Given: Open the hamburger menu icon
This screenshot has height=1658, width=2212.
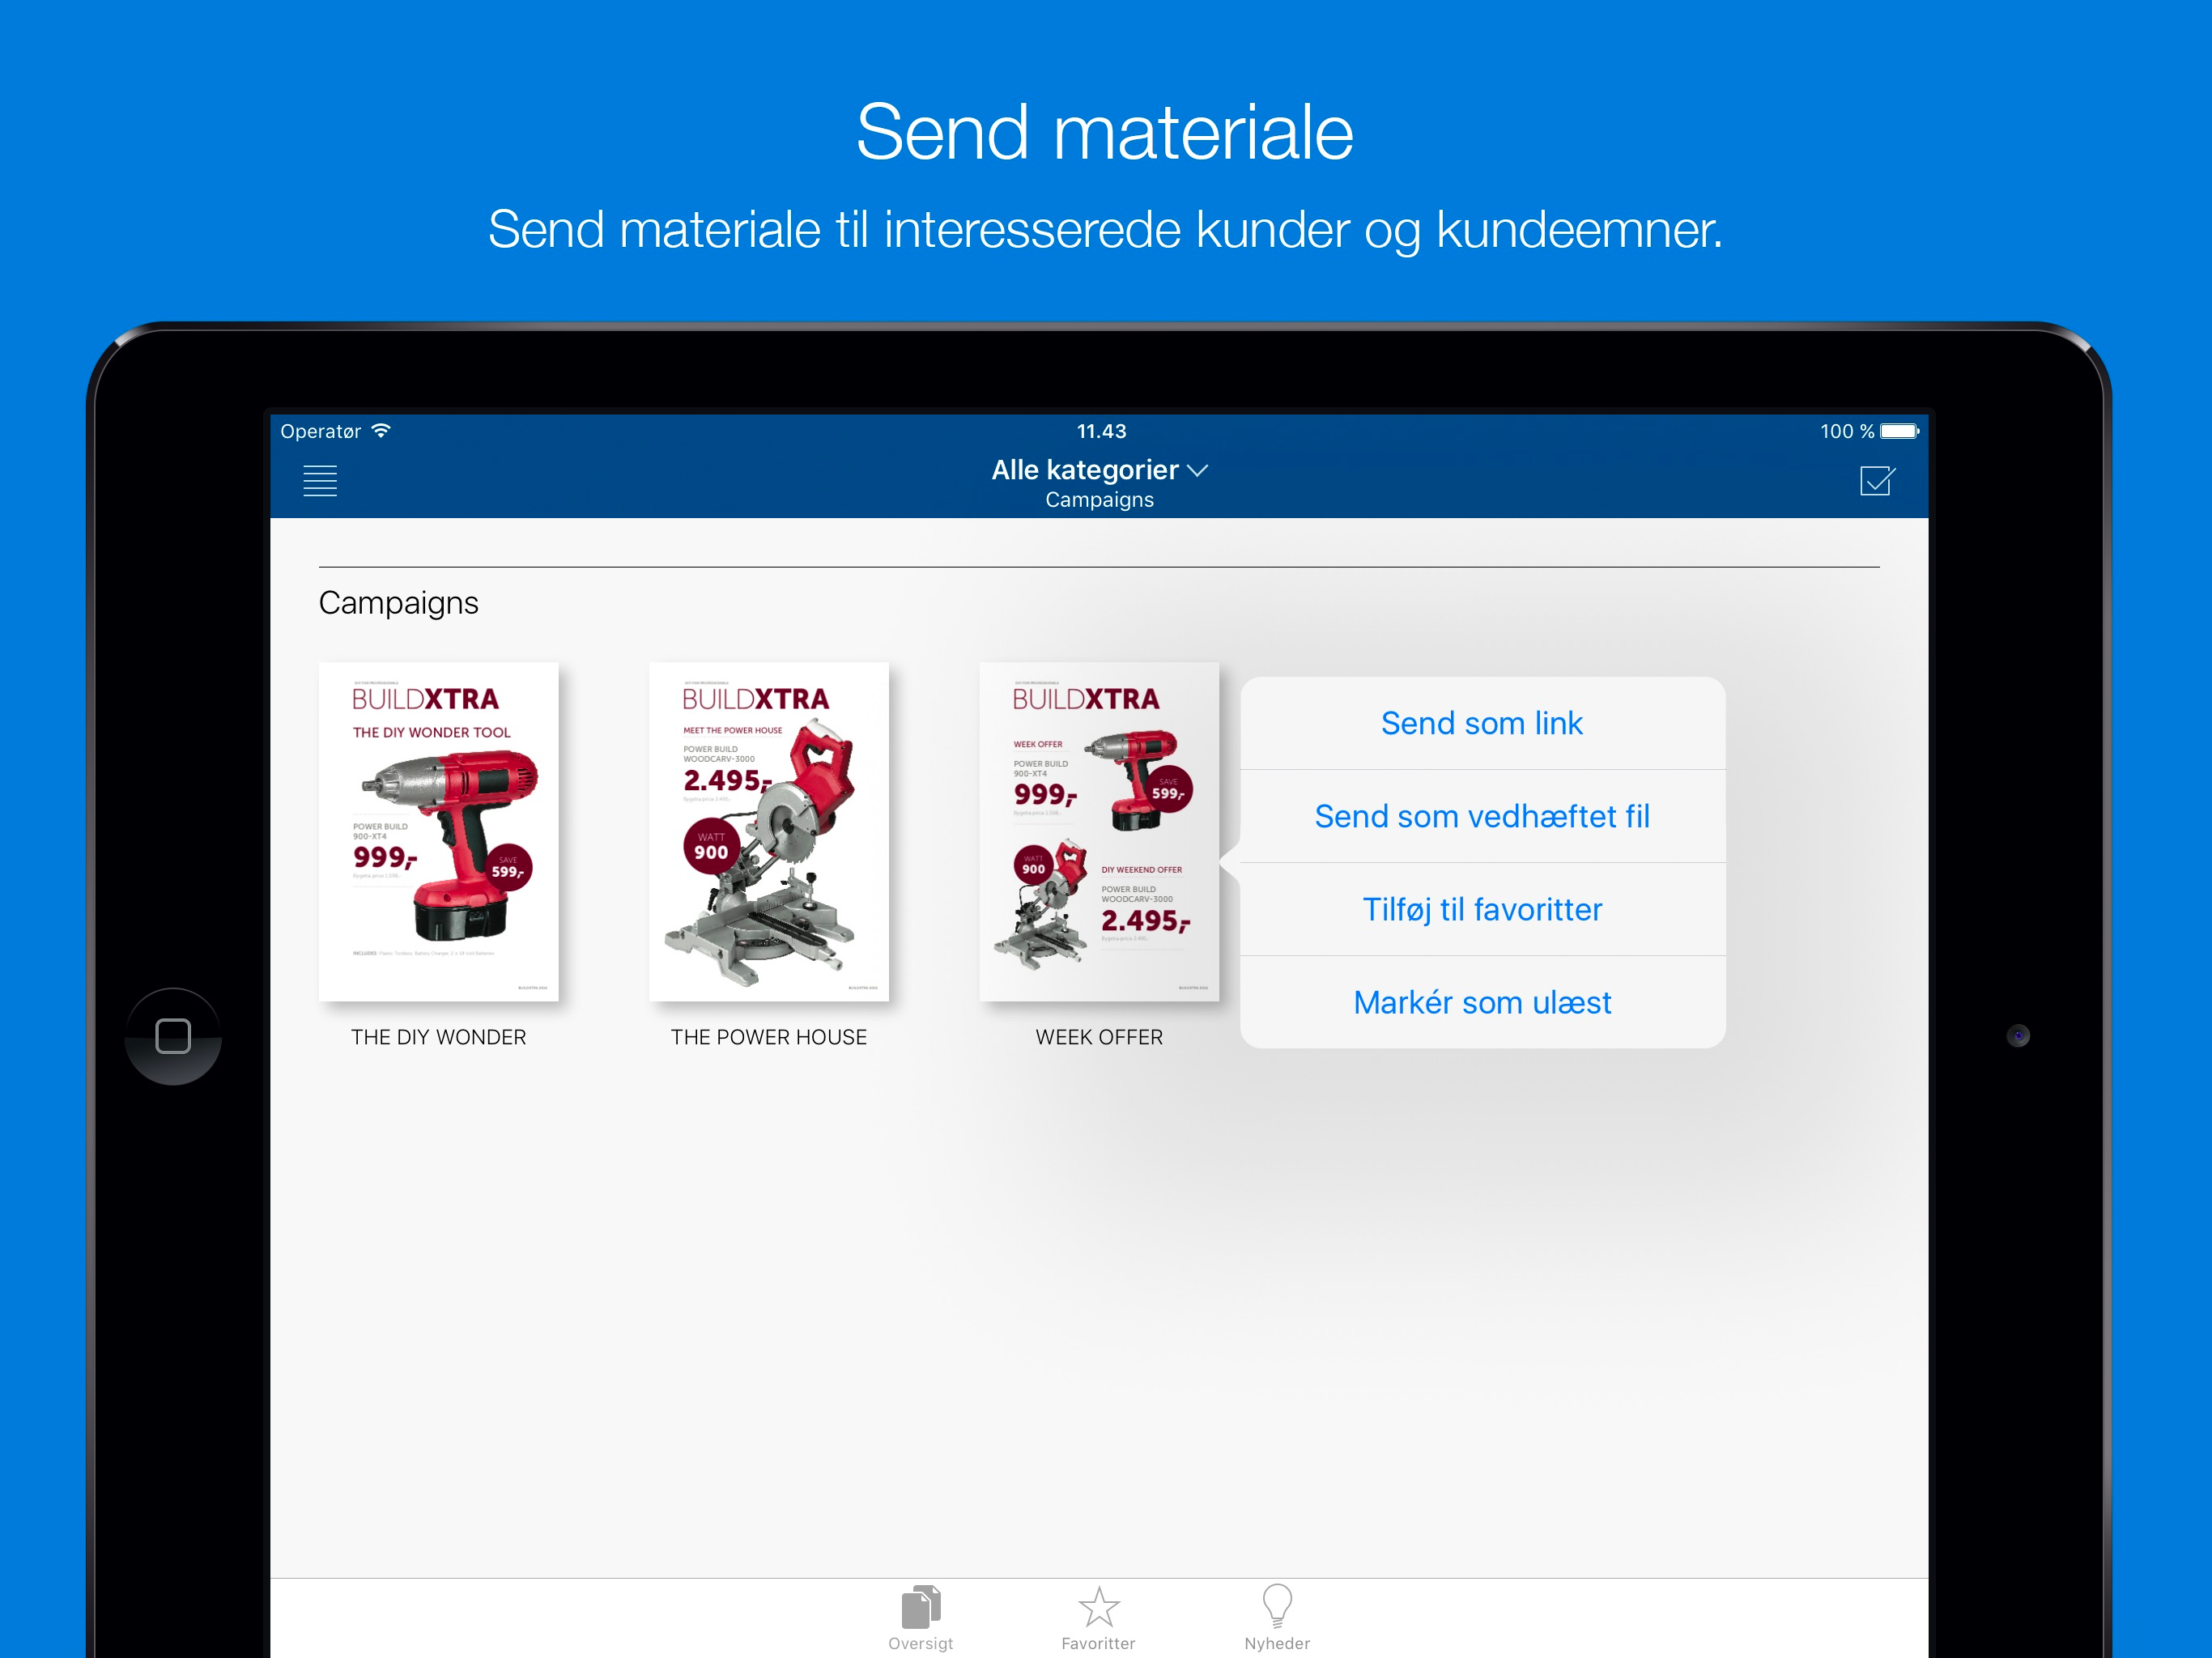Looking at the screenshot, I should (320, 481).
